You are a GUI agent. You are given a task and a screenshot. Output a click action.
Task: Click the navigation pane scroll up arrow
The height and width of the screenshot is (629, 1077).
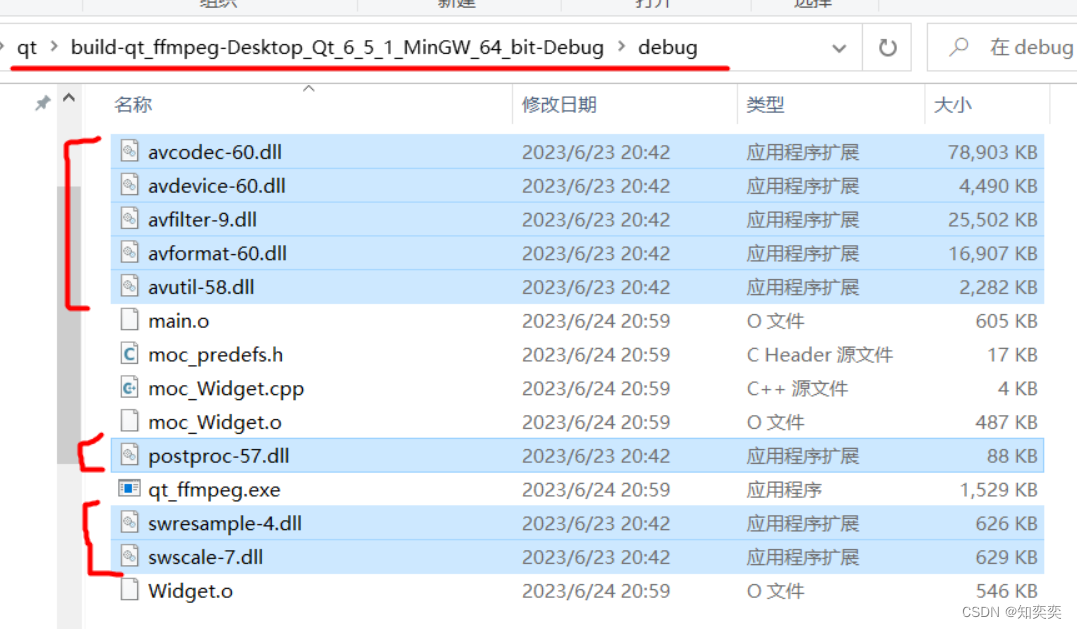coord(69,98)
